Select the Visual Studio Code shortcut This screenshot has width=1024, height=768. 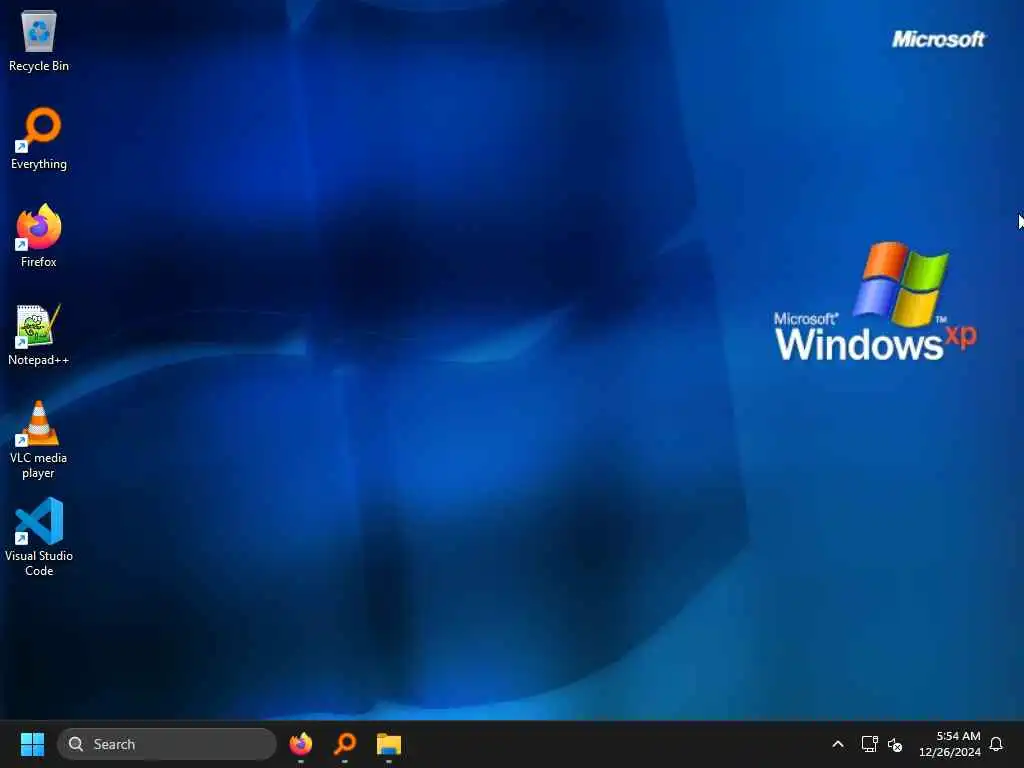39,537
